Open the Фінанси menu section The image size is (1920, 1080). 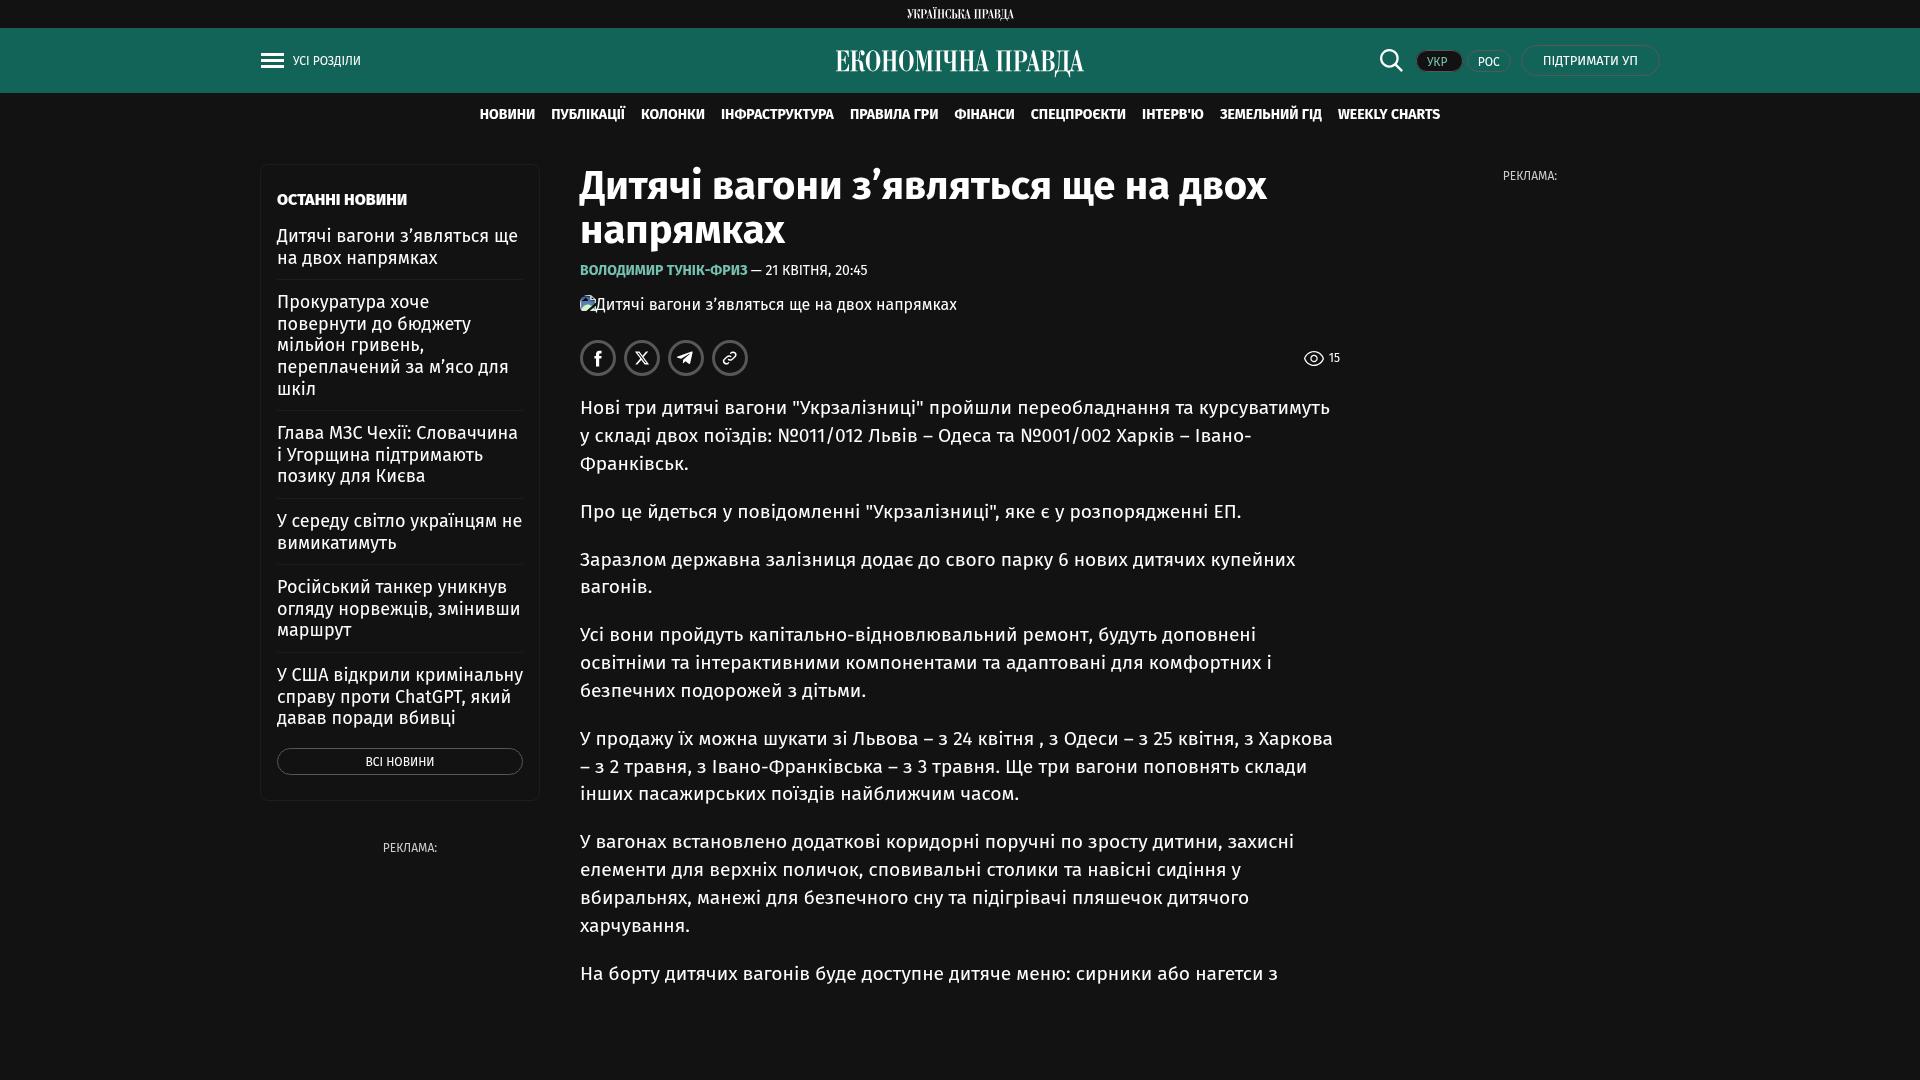pyautogui.click(x=984, y=115)
